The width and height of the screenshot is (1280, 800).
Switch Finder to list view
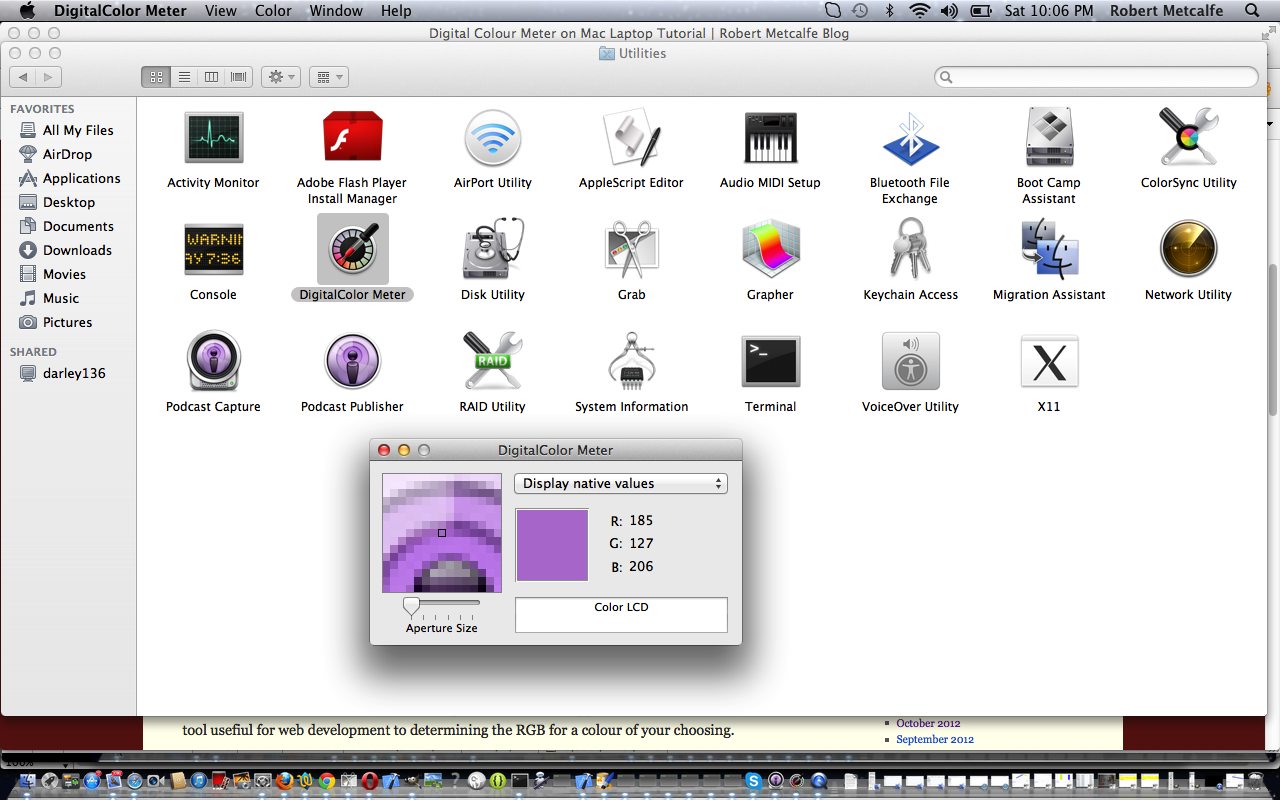pos(184,77)
